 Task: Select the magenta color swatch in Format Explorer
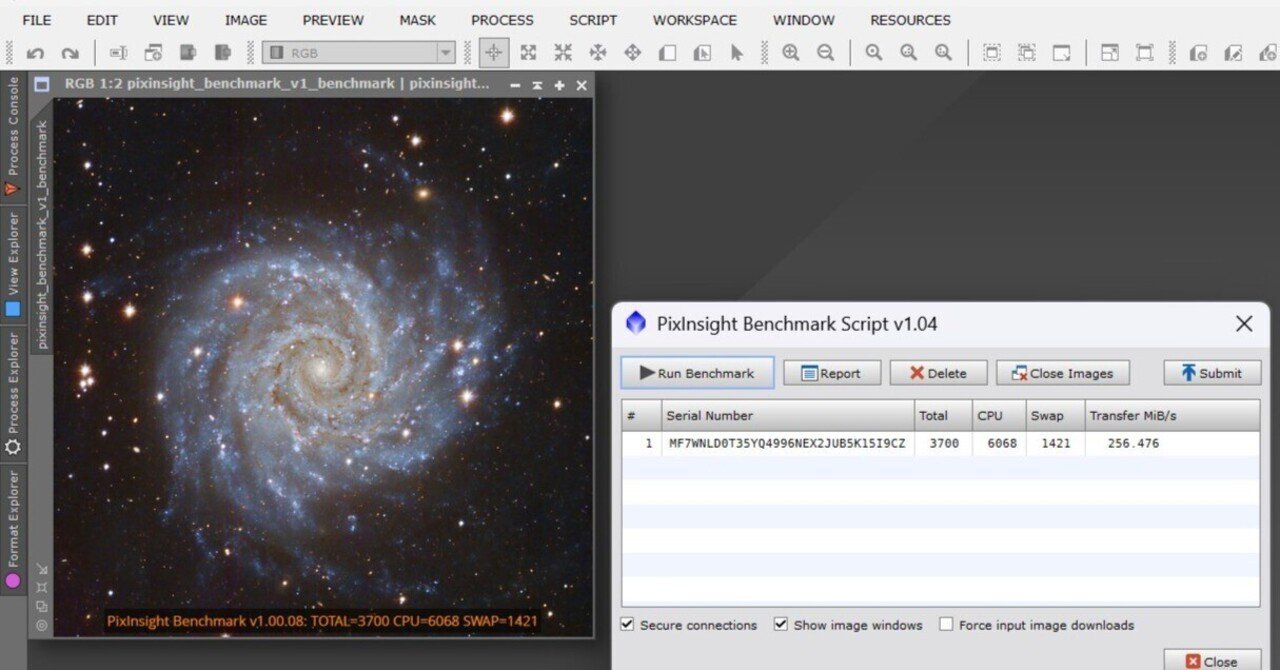(x=14, y=581)
